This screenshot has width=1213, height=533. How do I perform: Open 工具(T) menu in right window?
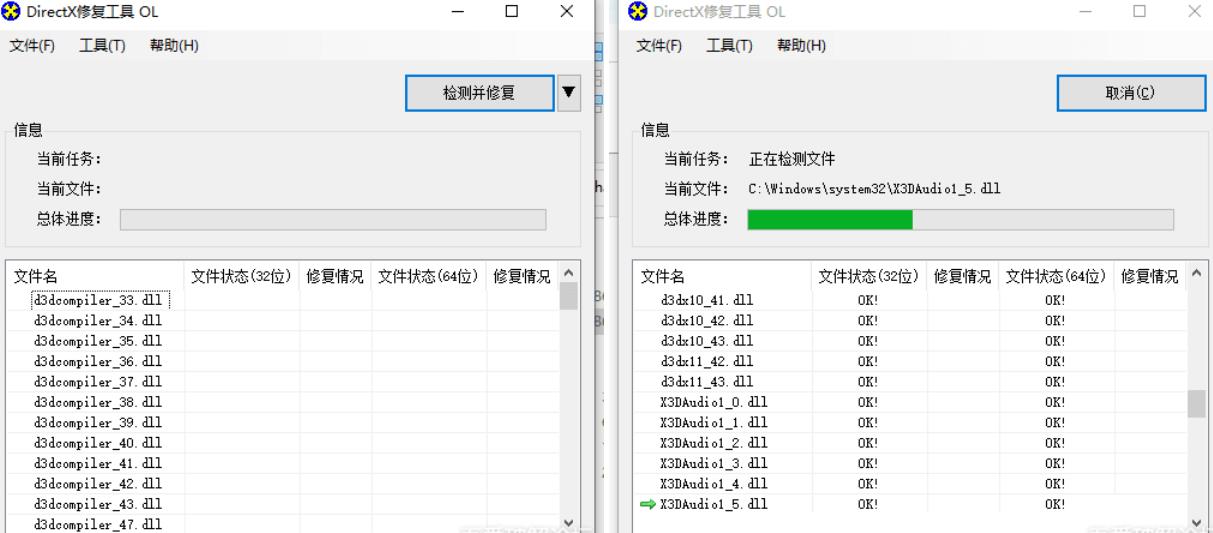730,46
